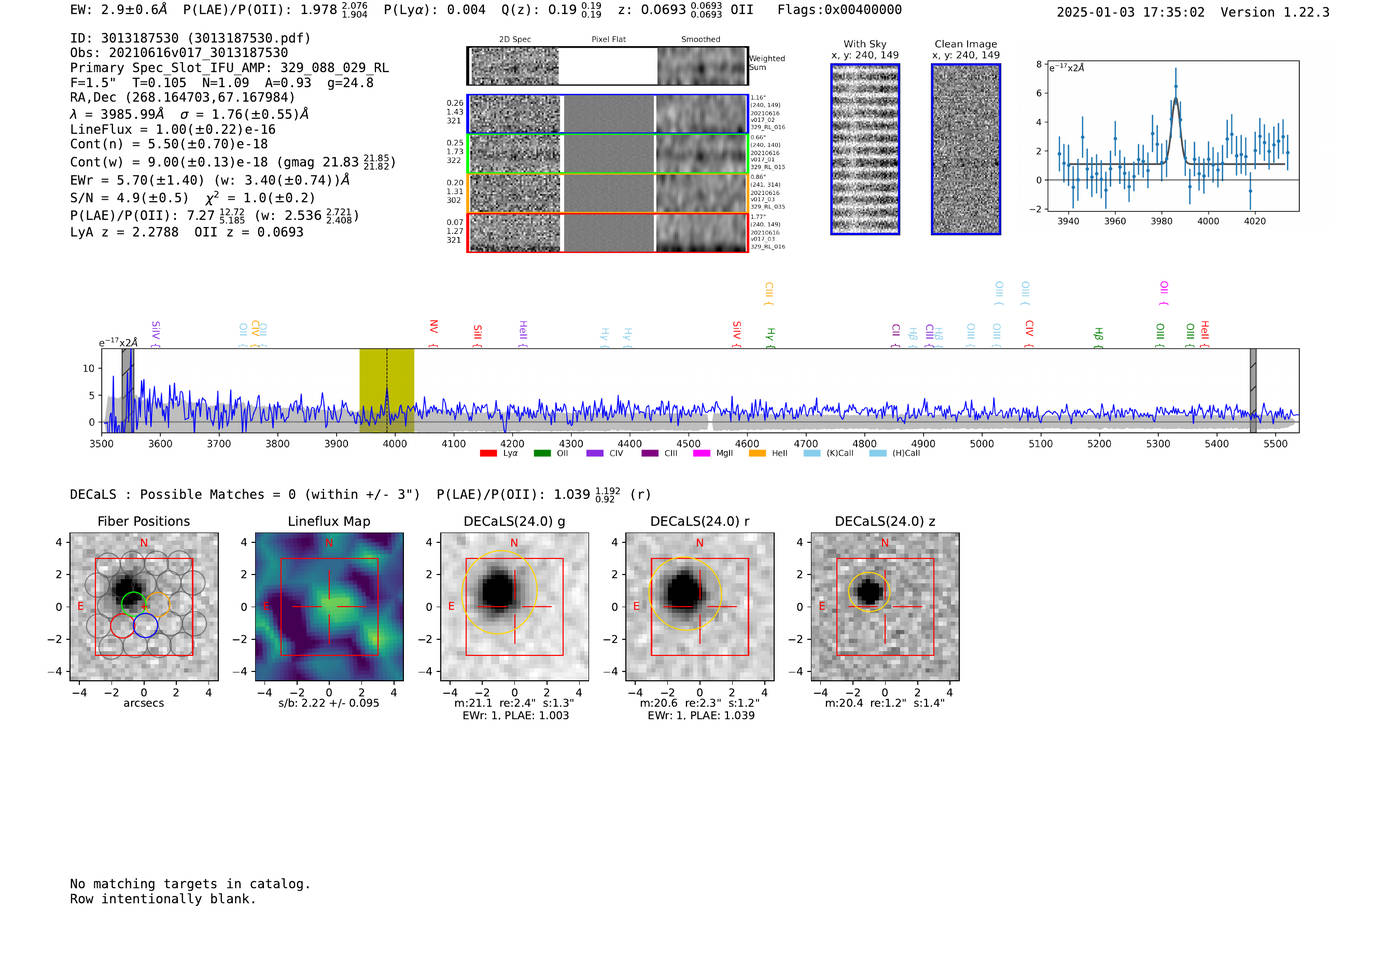
Task: Open the DECaLS(24.0) z cutout
Action: [885, 607]
